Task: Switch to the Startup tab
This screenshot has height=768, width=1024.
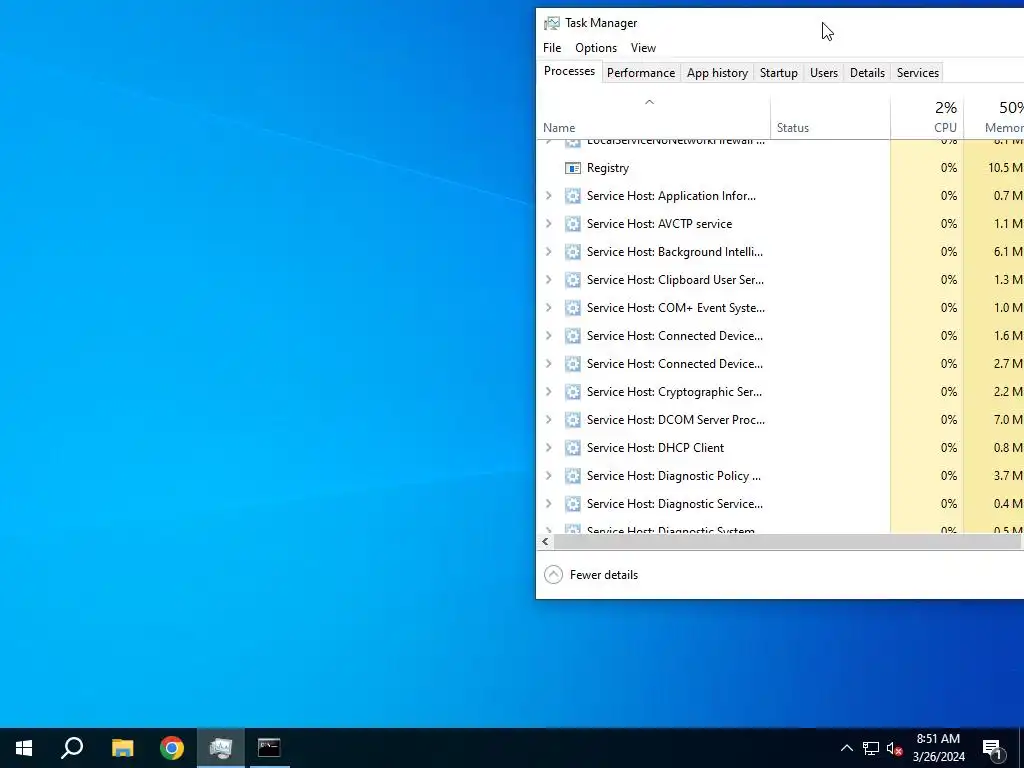Action: [x=778, y=72]
